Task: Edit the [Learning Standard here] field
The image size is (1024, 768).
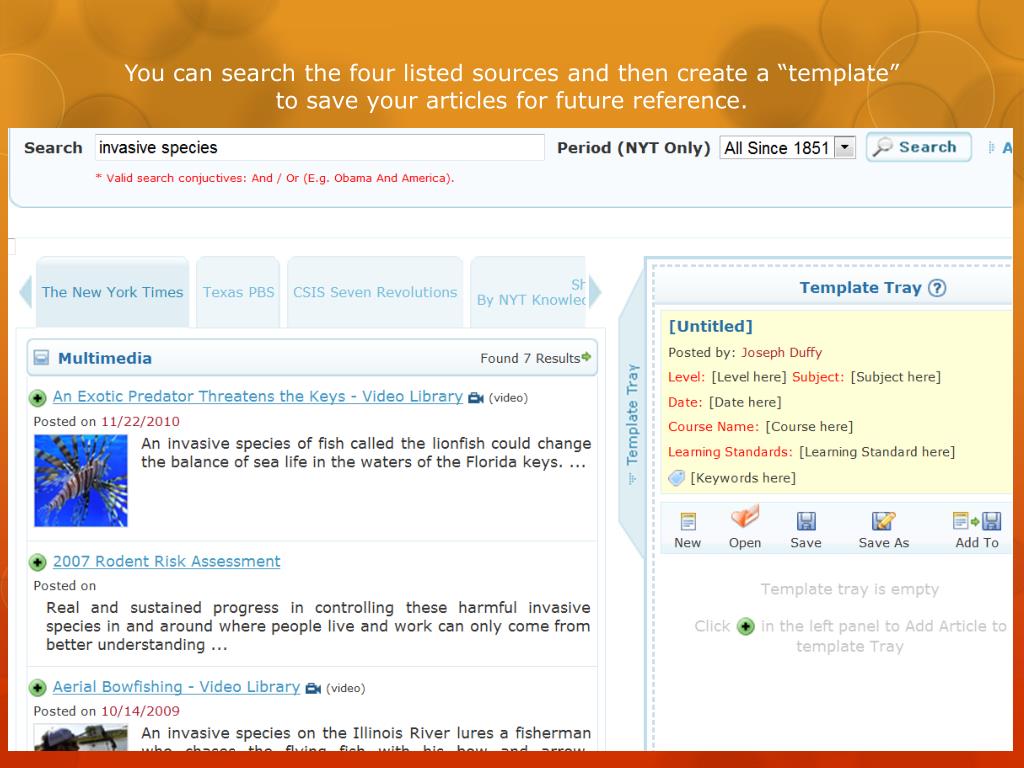Action: point(877,452)
